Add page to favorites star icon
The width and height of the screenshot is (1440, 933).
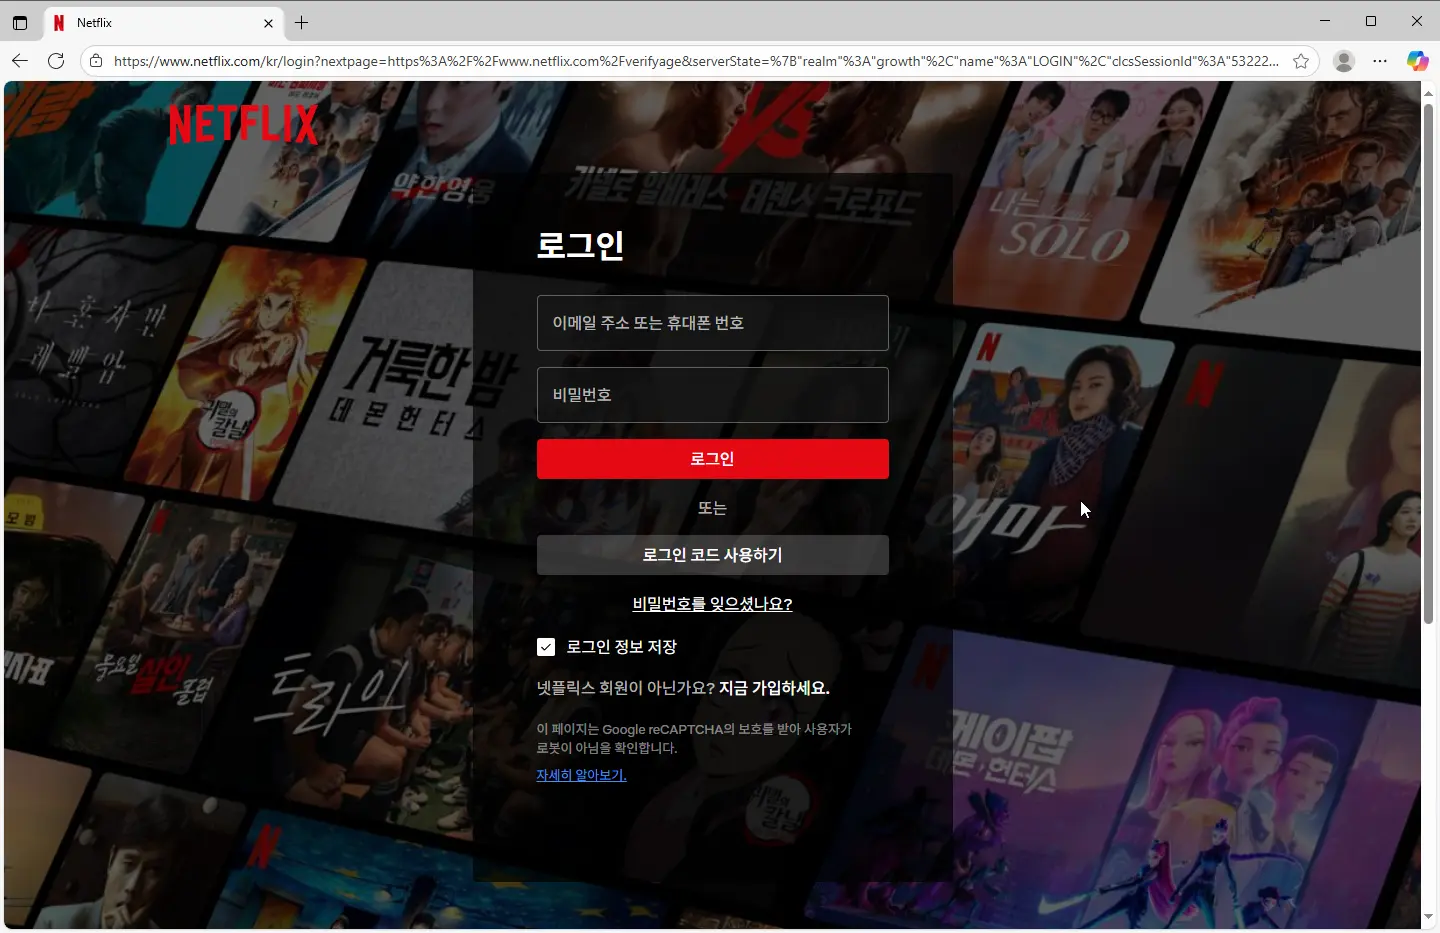click(x=1301, y=61)
